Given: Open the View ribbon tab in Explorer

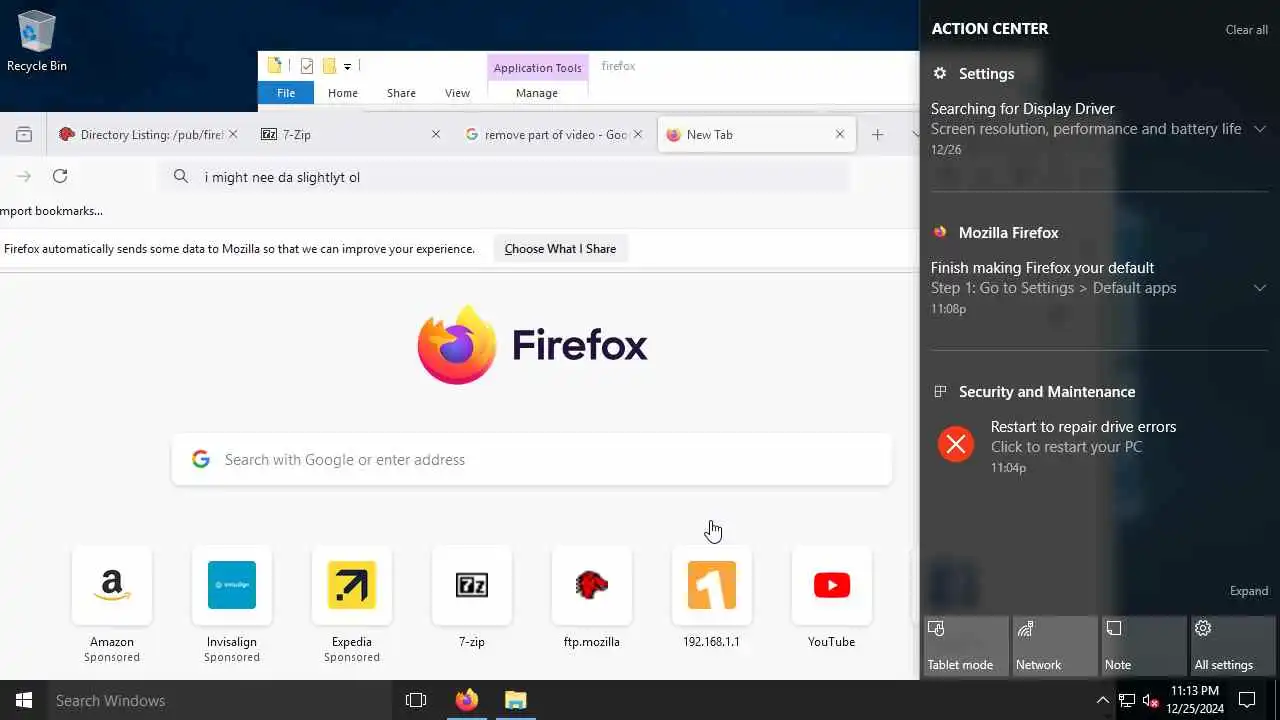Looking at the screenshot, I should pyautogui.click(x=457, y=93).
